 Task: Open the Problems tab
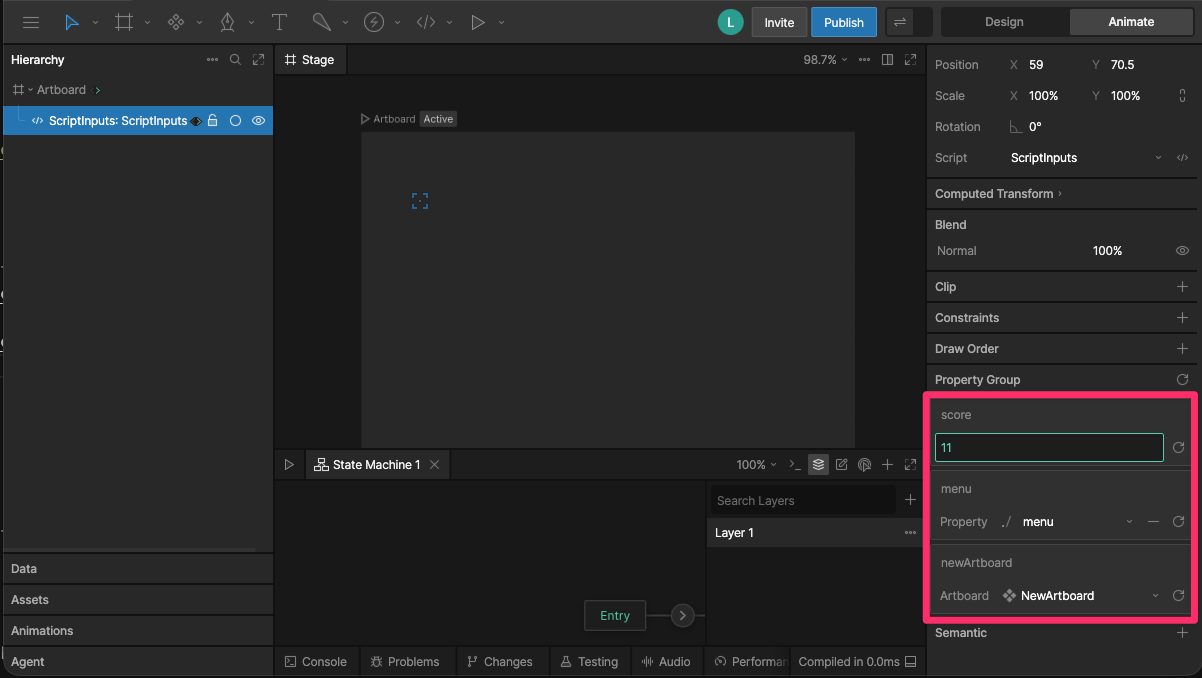click(405, 662)
